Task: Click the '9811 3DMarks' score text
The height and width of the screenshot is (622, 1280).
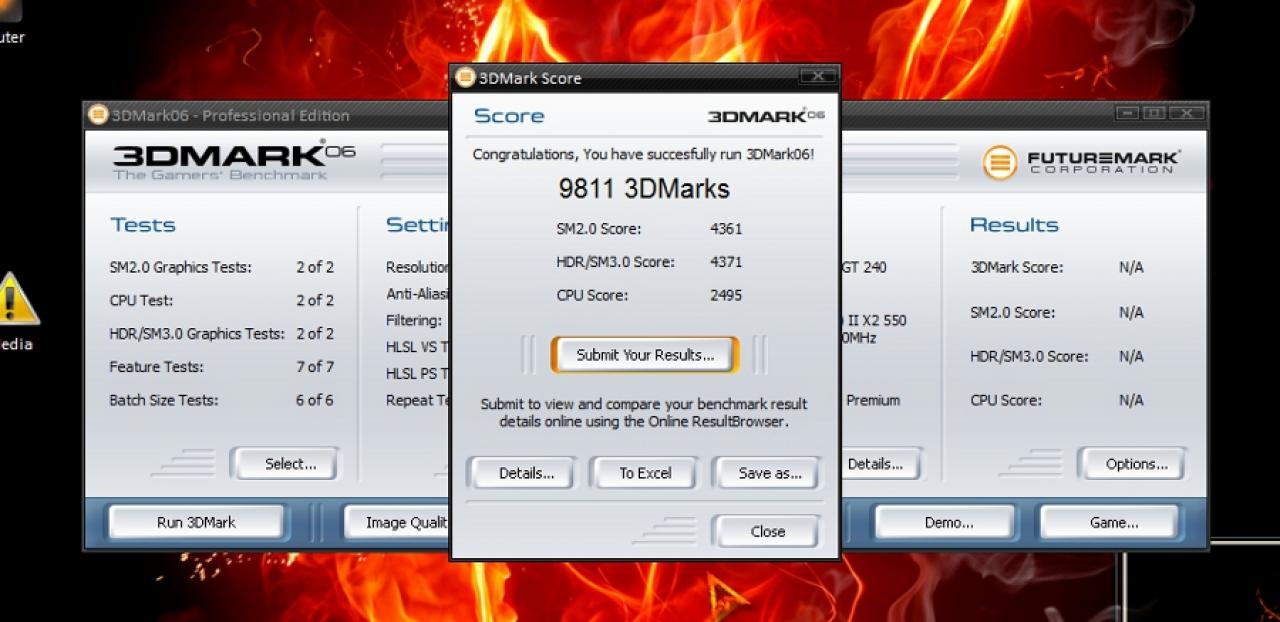Action: tap(644, 189)
